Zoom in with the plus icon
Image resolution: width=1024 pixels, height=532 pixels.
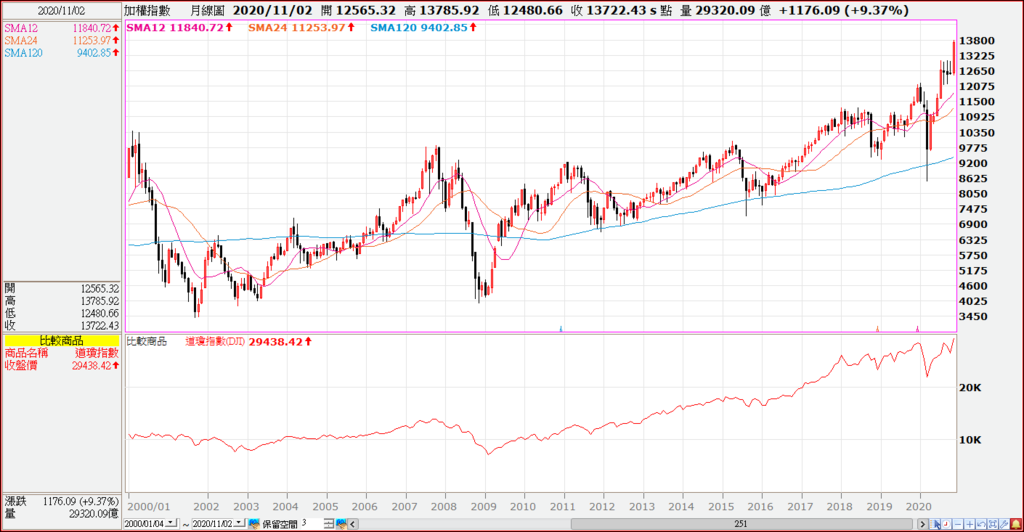point(970,524)
